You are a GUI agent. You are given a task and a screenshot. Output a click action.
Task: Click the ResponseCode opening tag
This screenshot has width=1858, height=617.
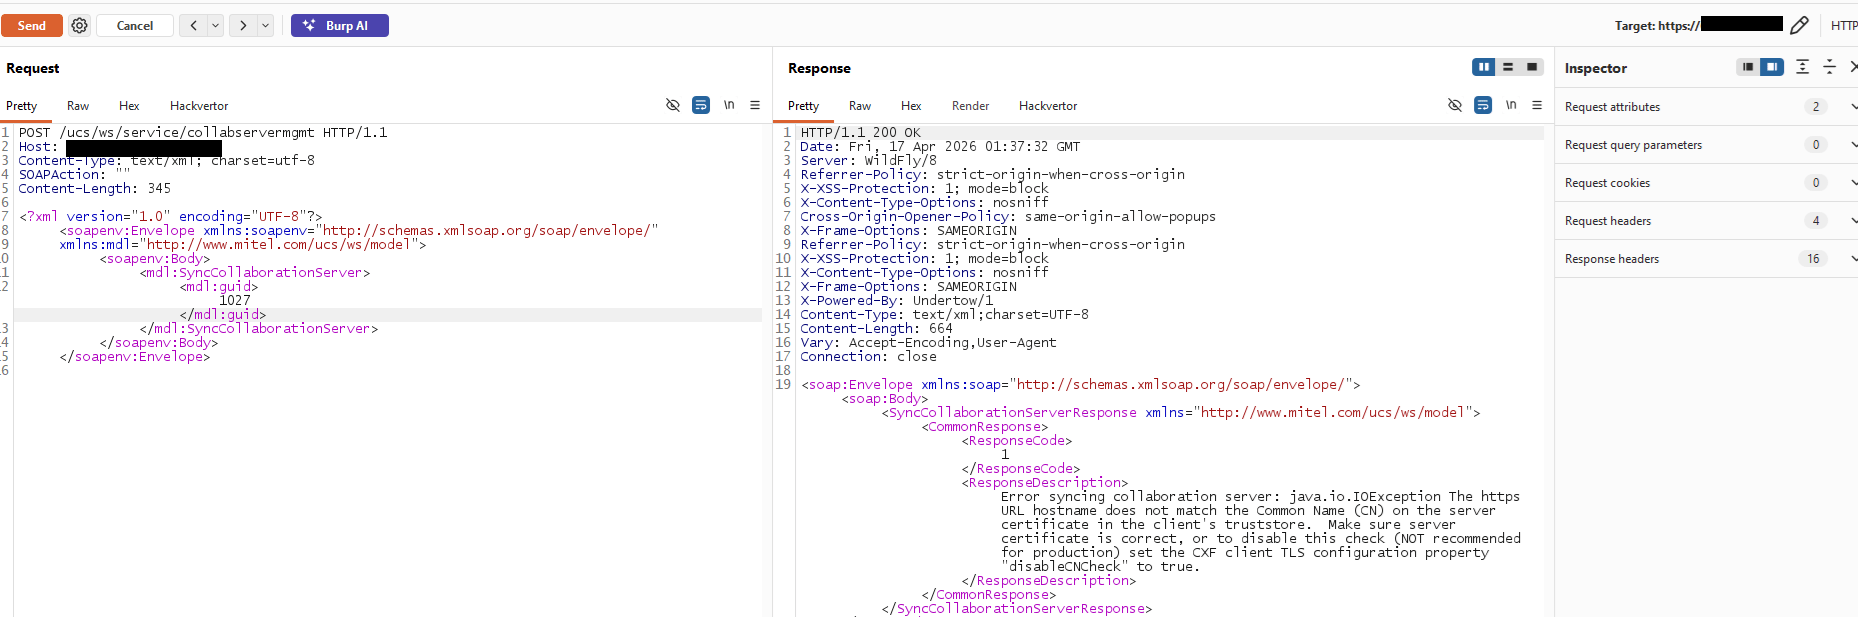coord(1017,440)
